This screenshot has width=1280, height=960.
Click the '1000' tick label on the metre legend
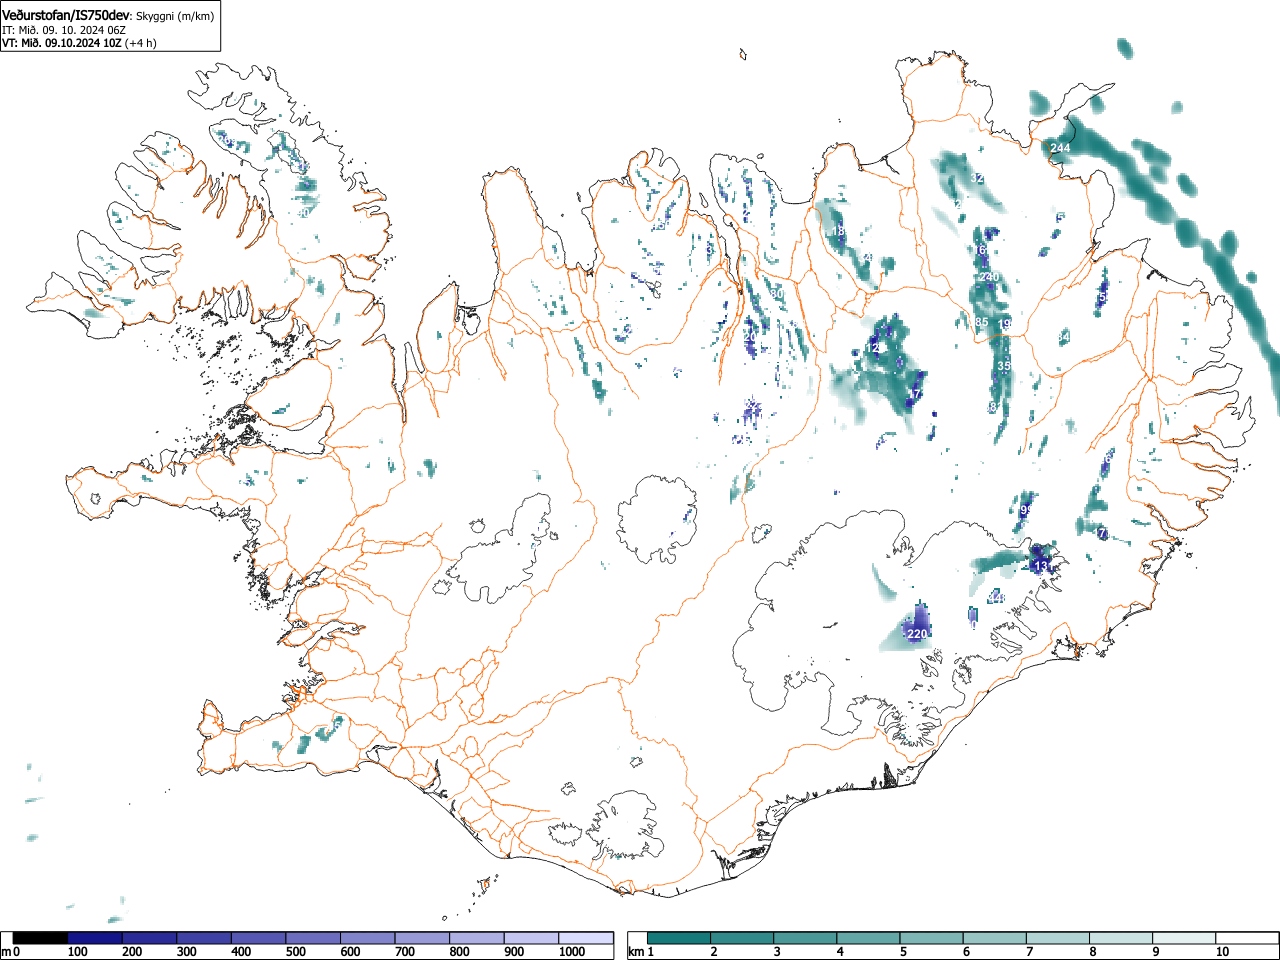(572, 952)
